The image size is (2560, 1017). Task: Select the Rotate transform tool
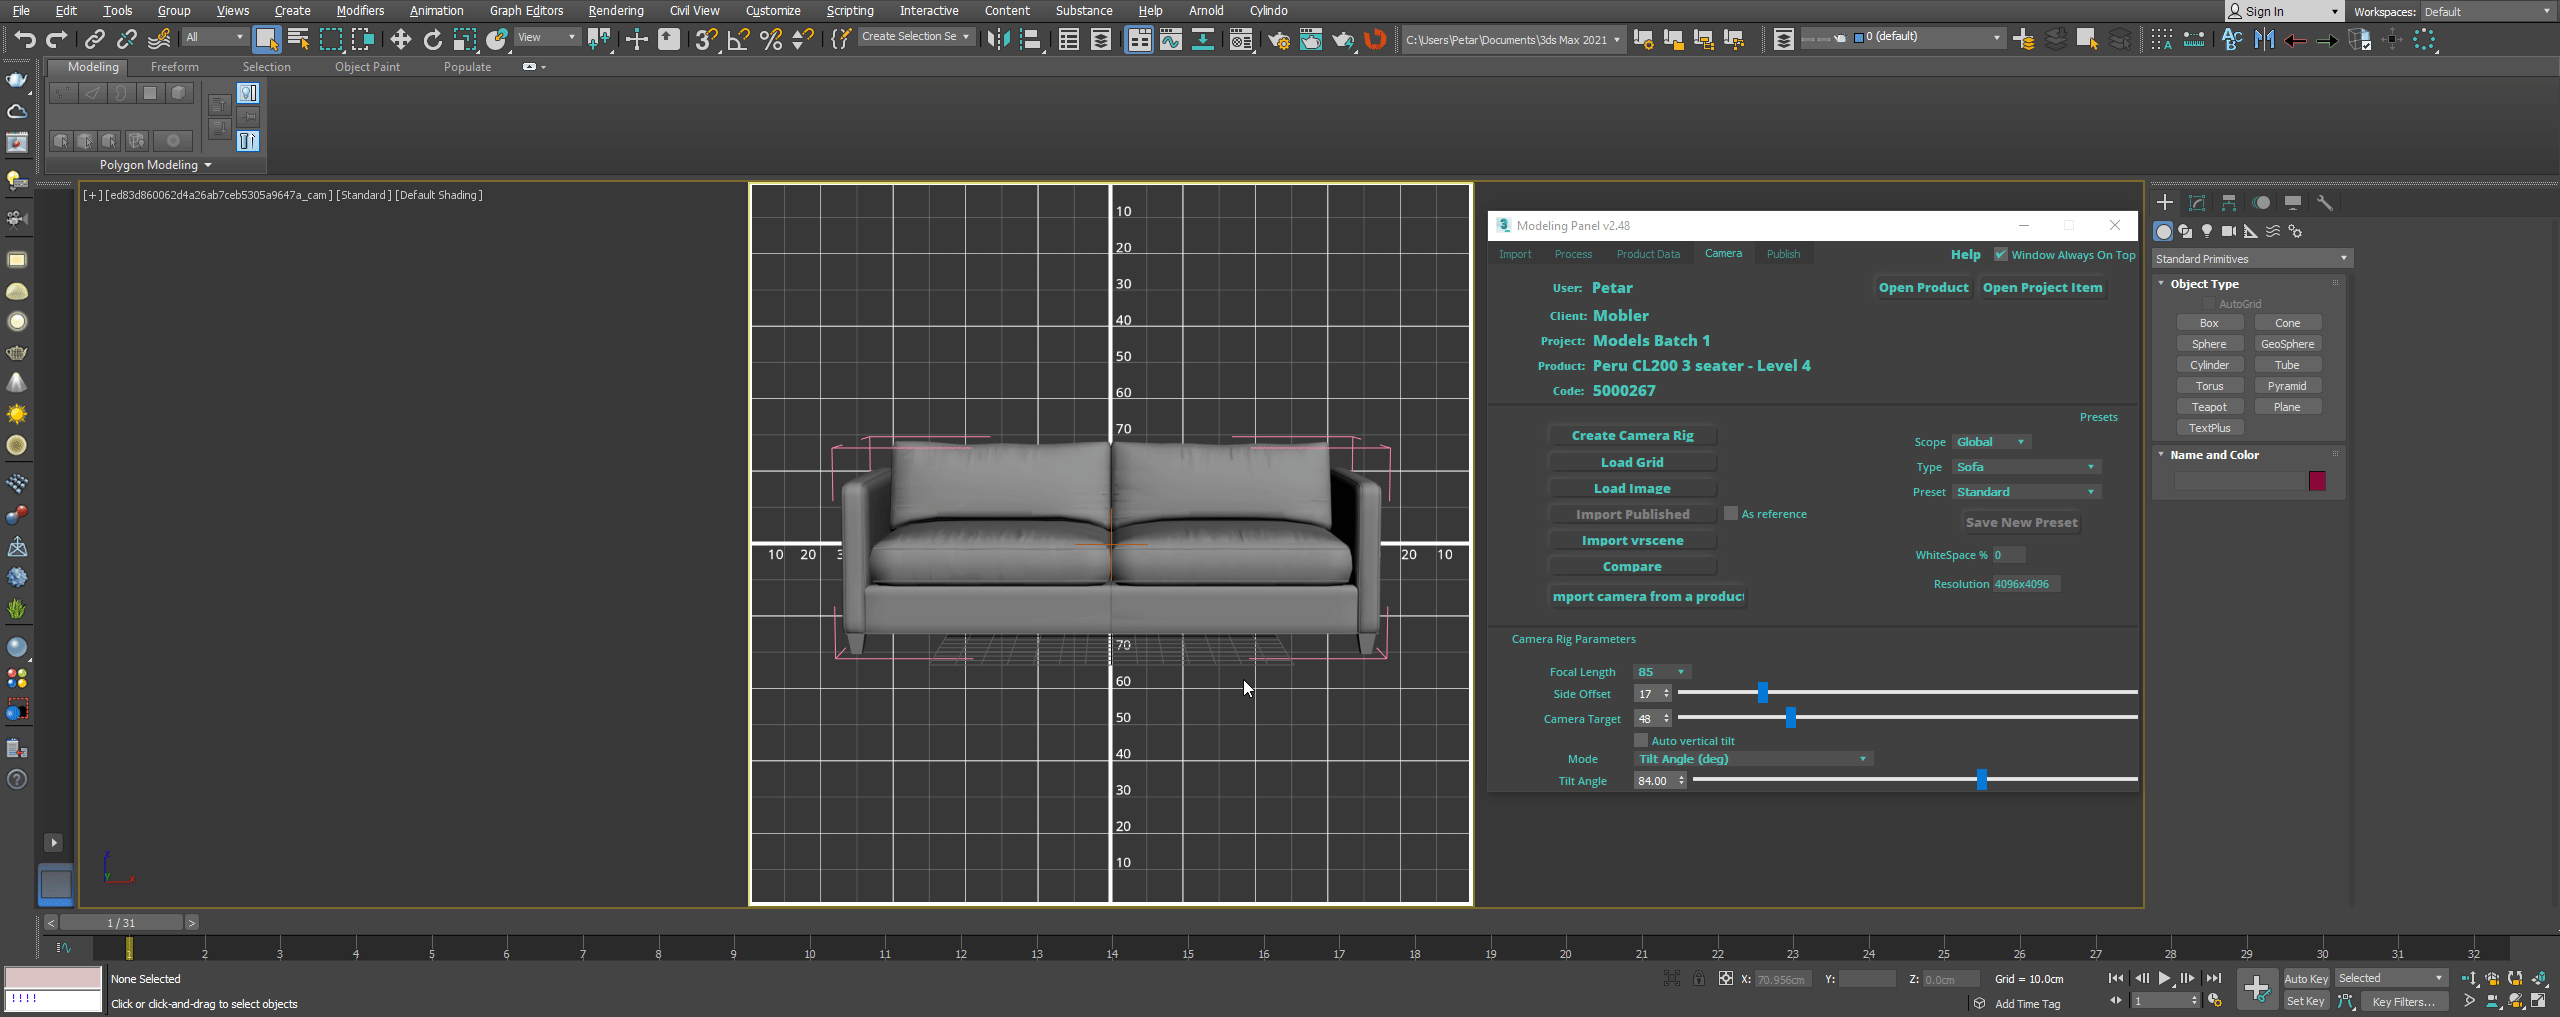[x=432, y=39]
